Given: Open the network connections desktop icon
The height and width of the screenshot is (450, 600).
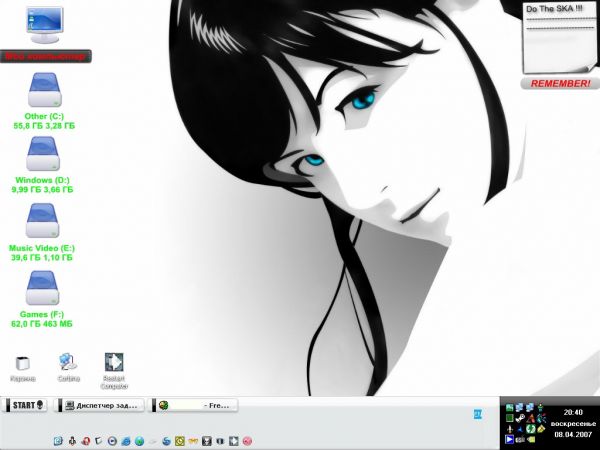Looking at the screenshot, I should click(68, 362).
